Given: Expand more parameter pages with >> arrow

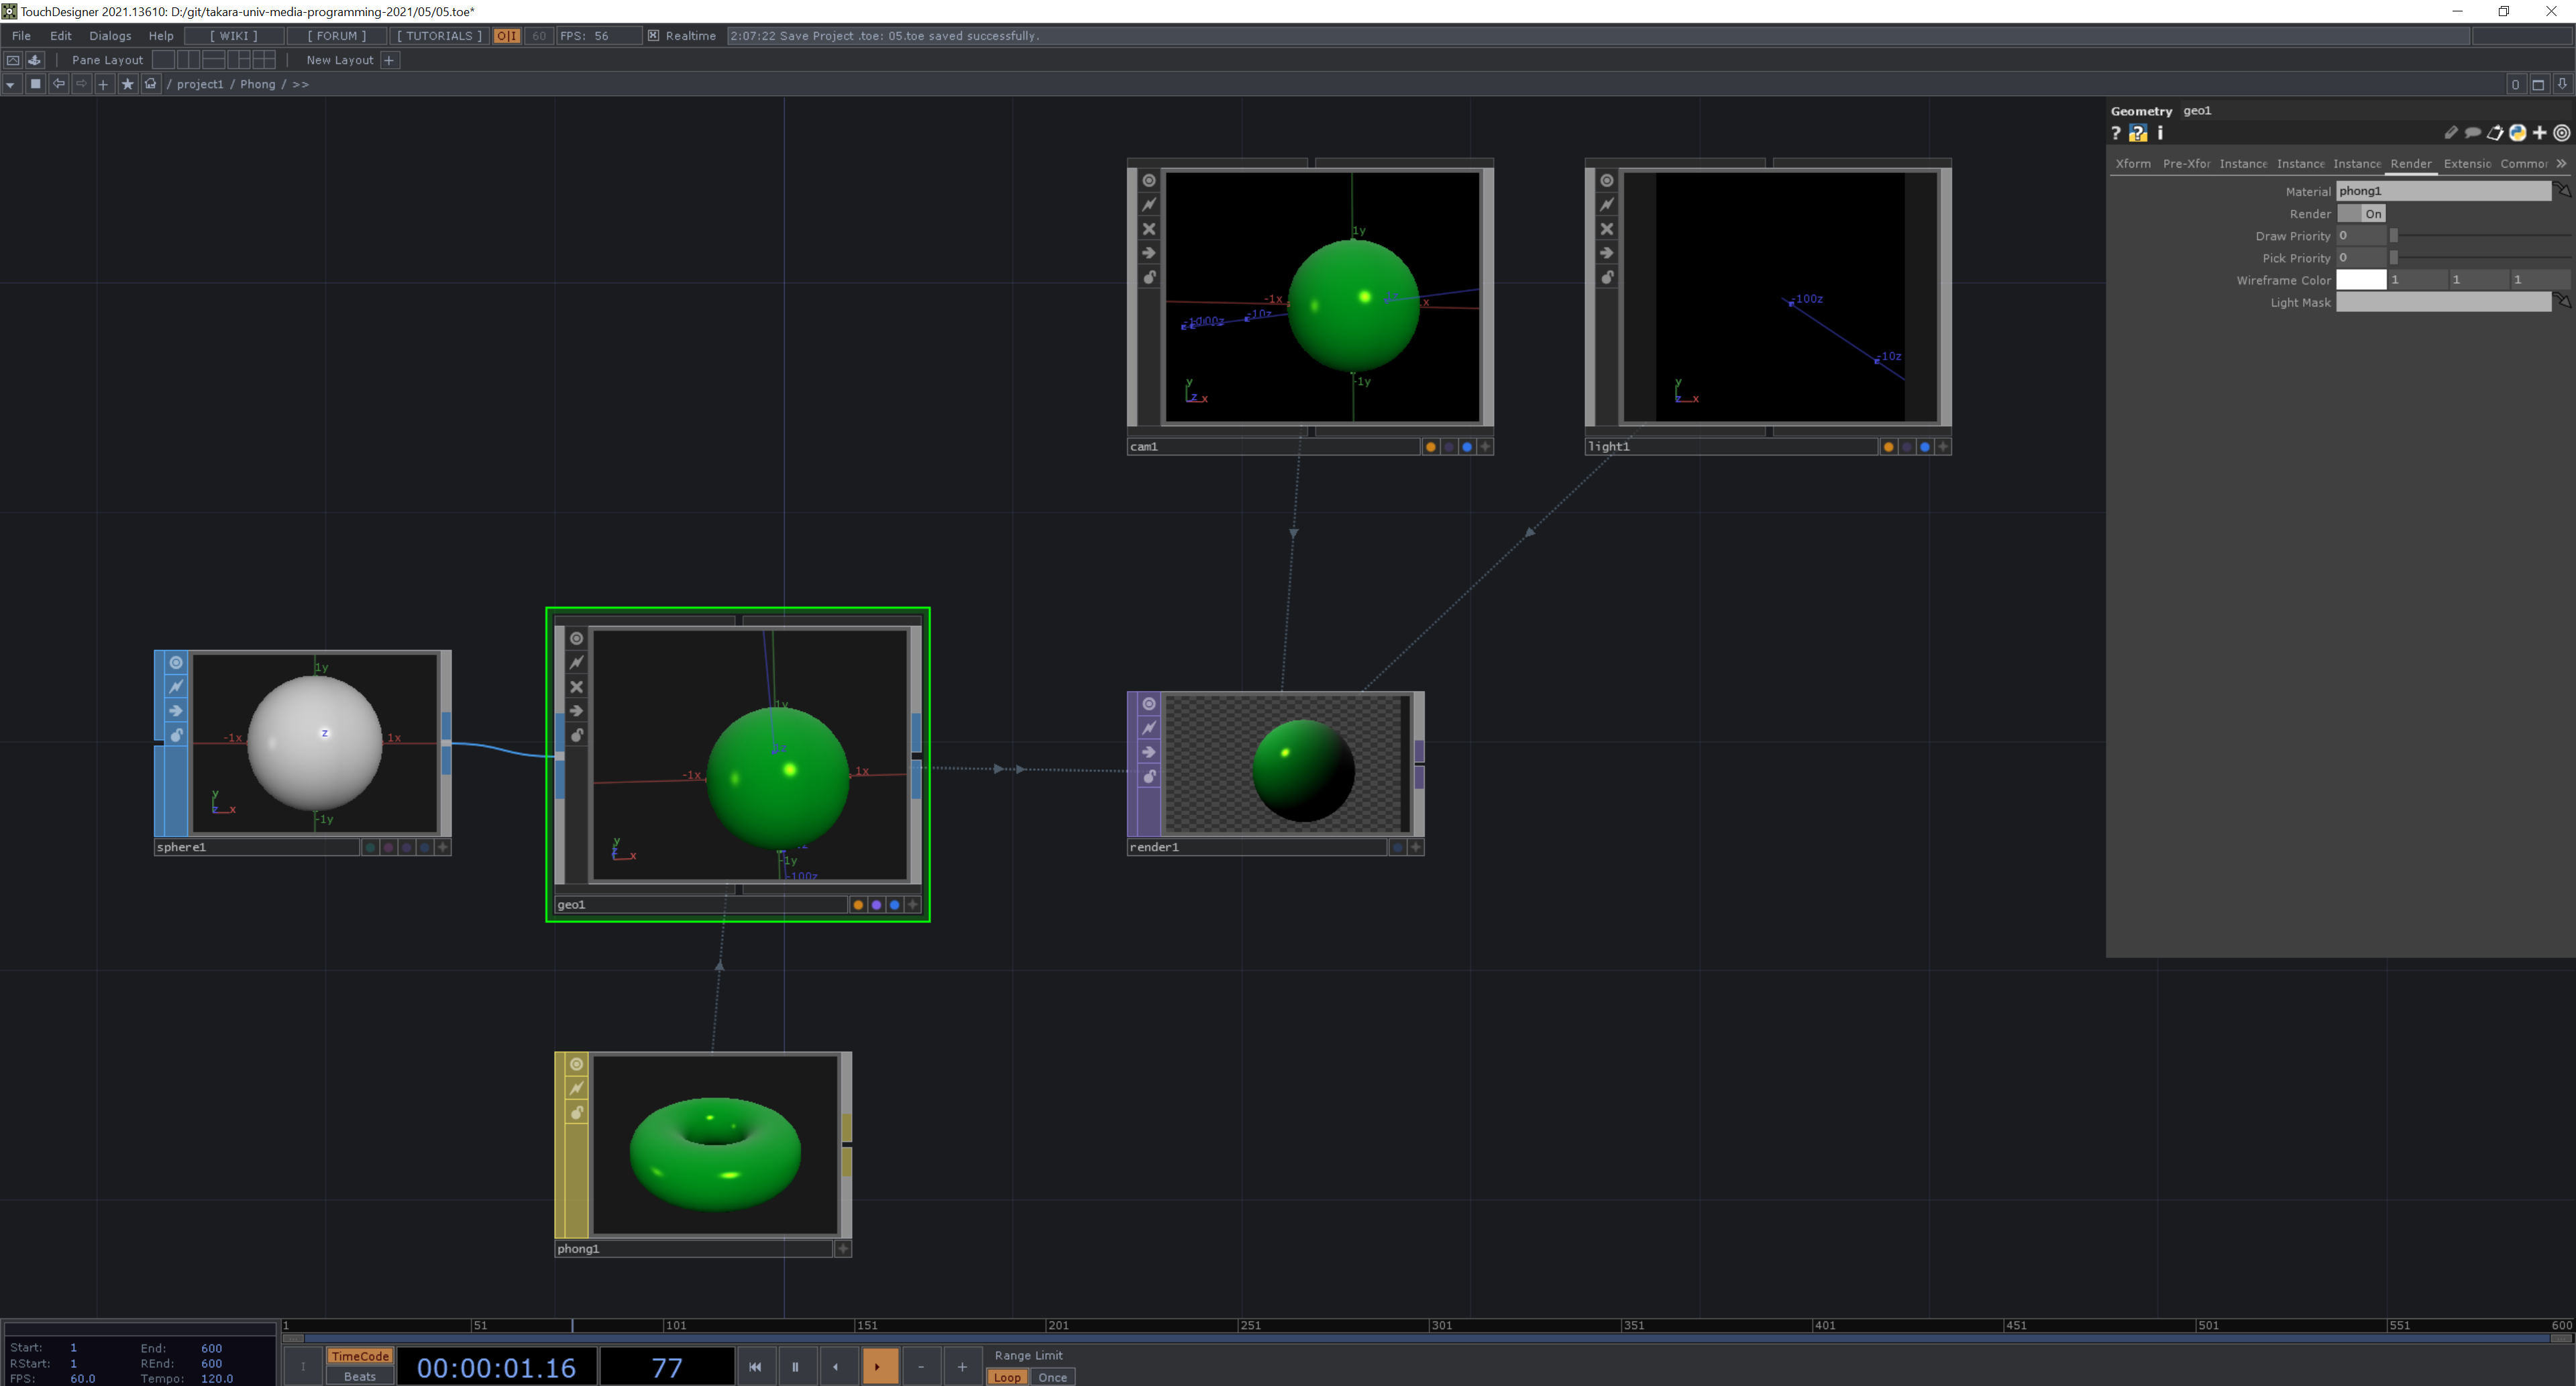Looking at the screenshot, I should pos(2561,163).
